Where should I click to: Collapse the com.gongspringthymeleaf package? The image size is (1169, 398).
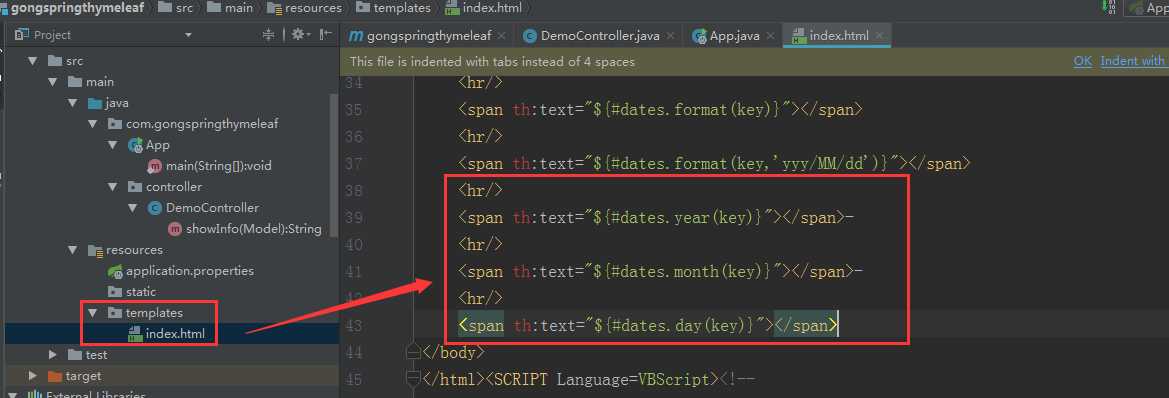92,124
